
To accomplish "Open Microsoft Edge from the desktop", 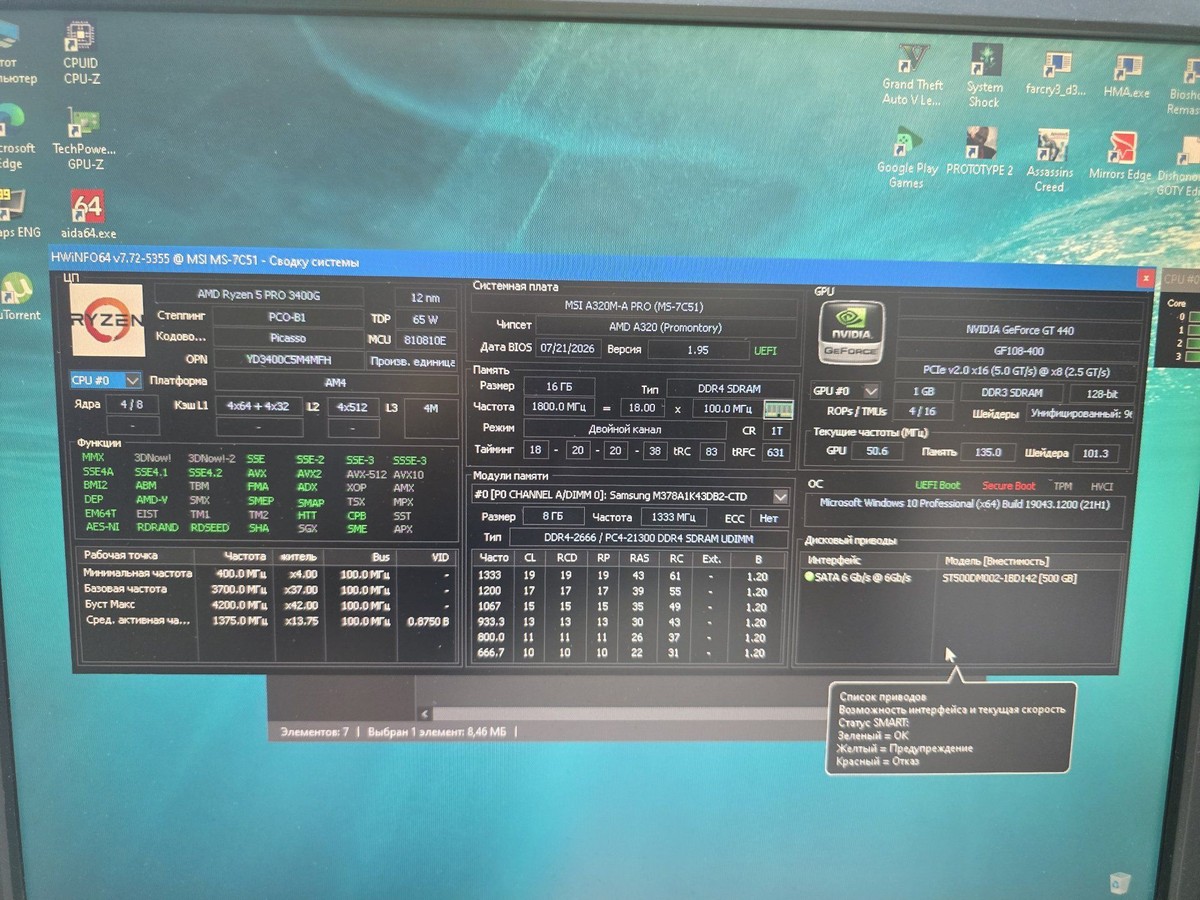I will pos(15,137).
